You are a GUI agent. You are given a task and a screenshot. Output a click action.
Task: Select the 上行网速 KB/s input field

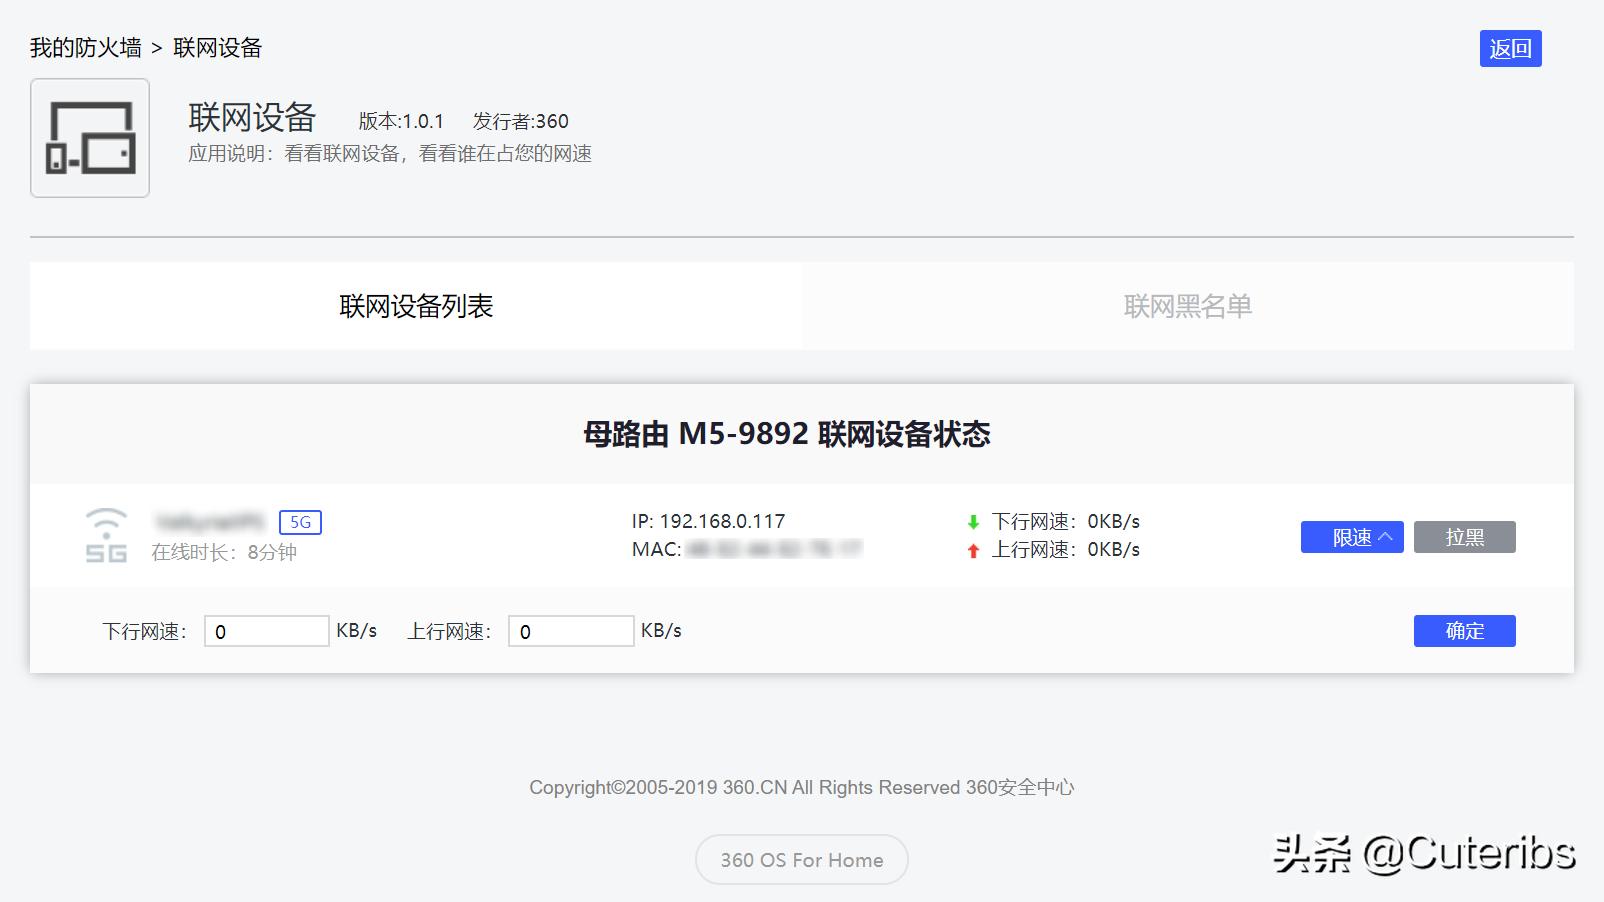pyautogui.click(x=570, y=631)
